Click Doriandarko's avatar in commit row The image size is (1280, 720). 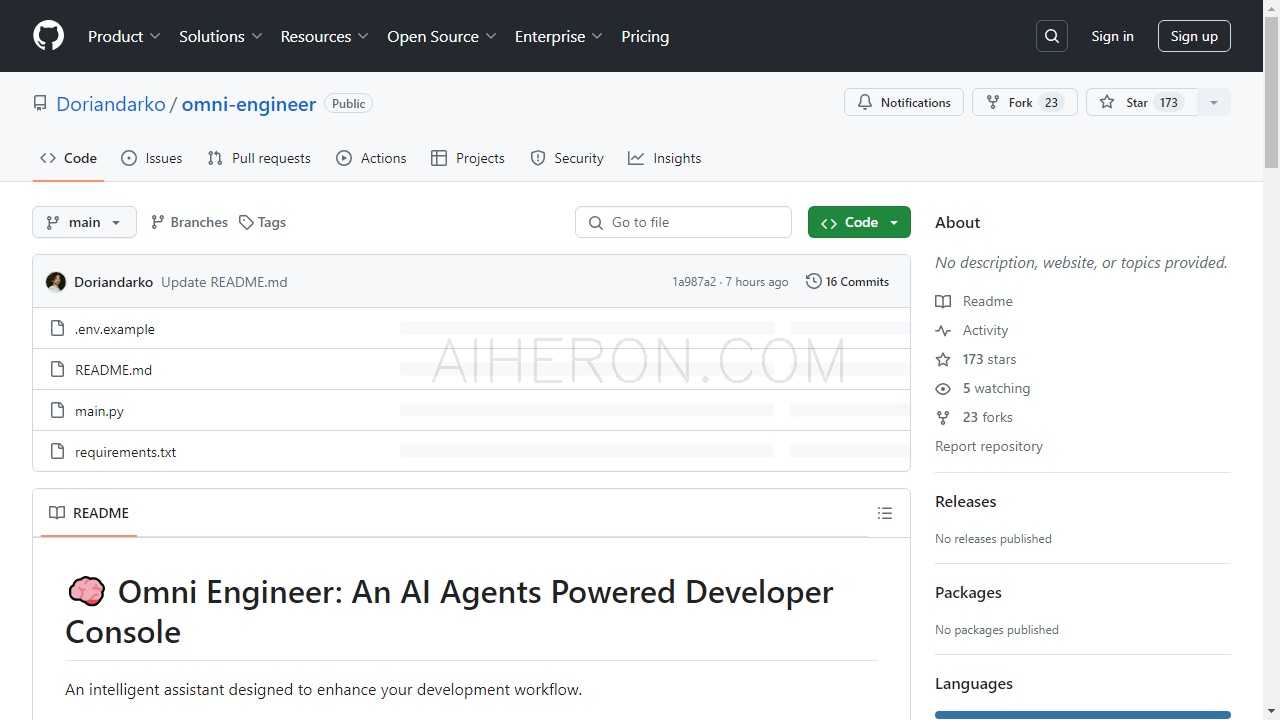56,282
